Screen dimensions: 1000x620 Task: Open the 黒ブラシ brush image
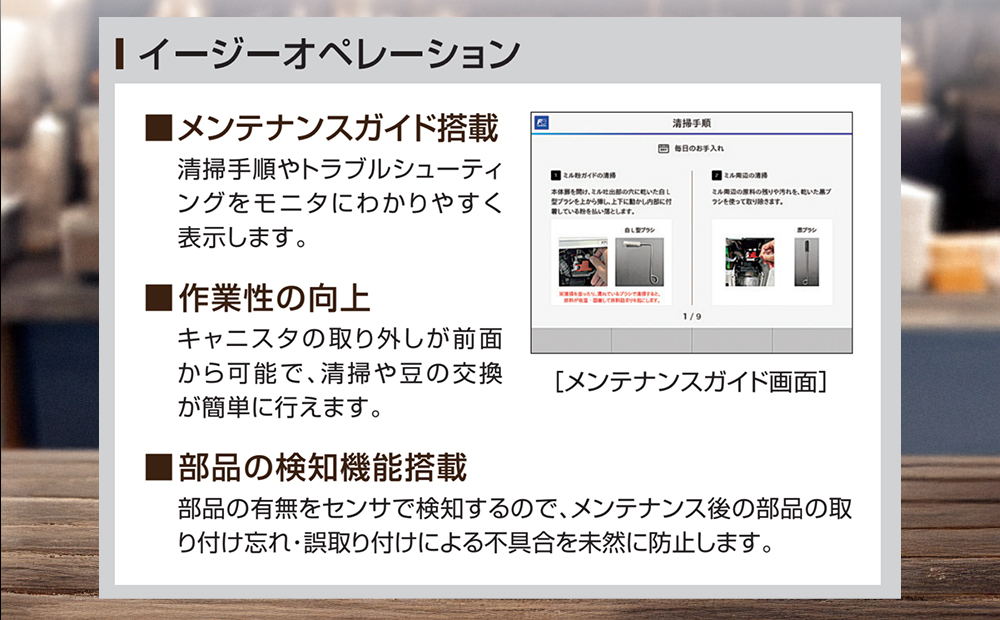(806, 263)
